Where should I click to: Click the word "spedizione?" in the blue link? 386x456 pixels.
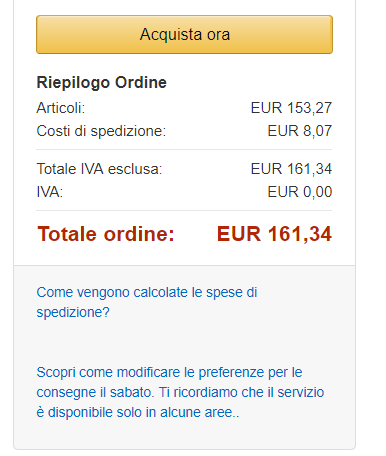(73, 312)
